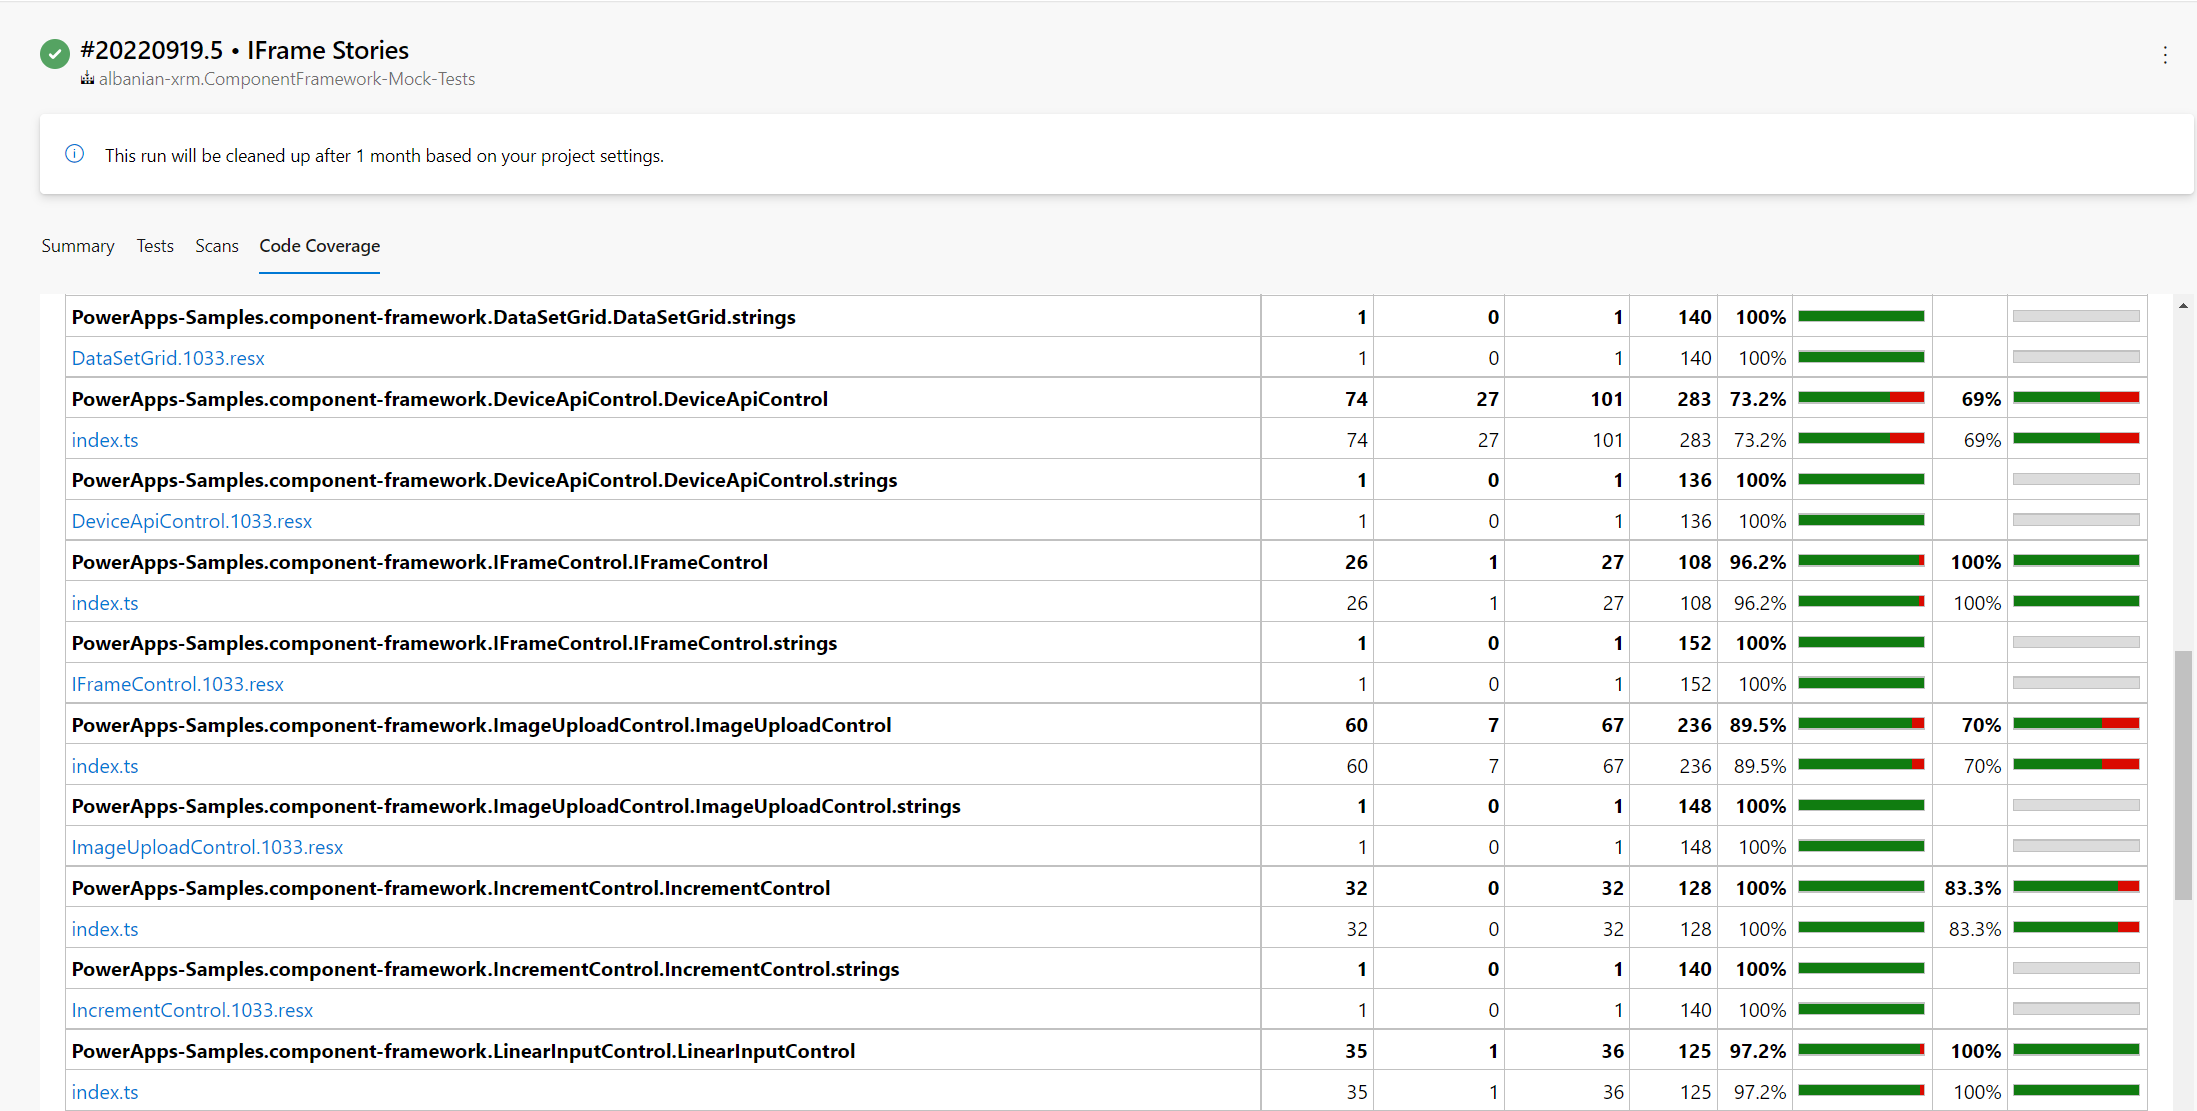Click DeviceApiControl.DeviceApiControl.strings heading
The image size is (2197, 1111).
(x=485, y=480)
